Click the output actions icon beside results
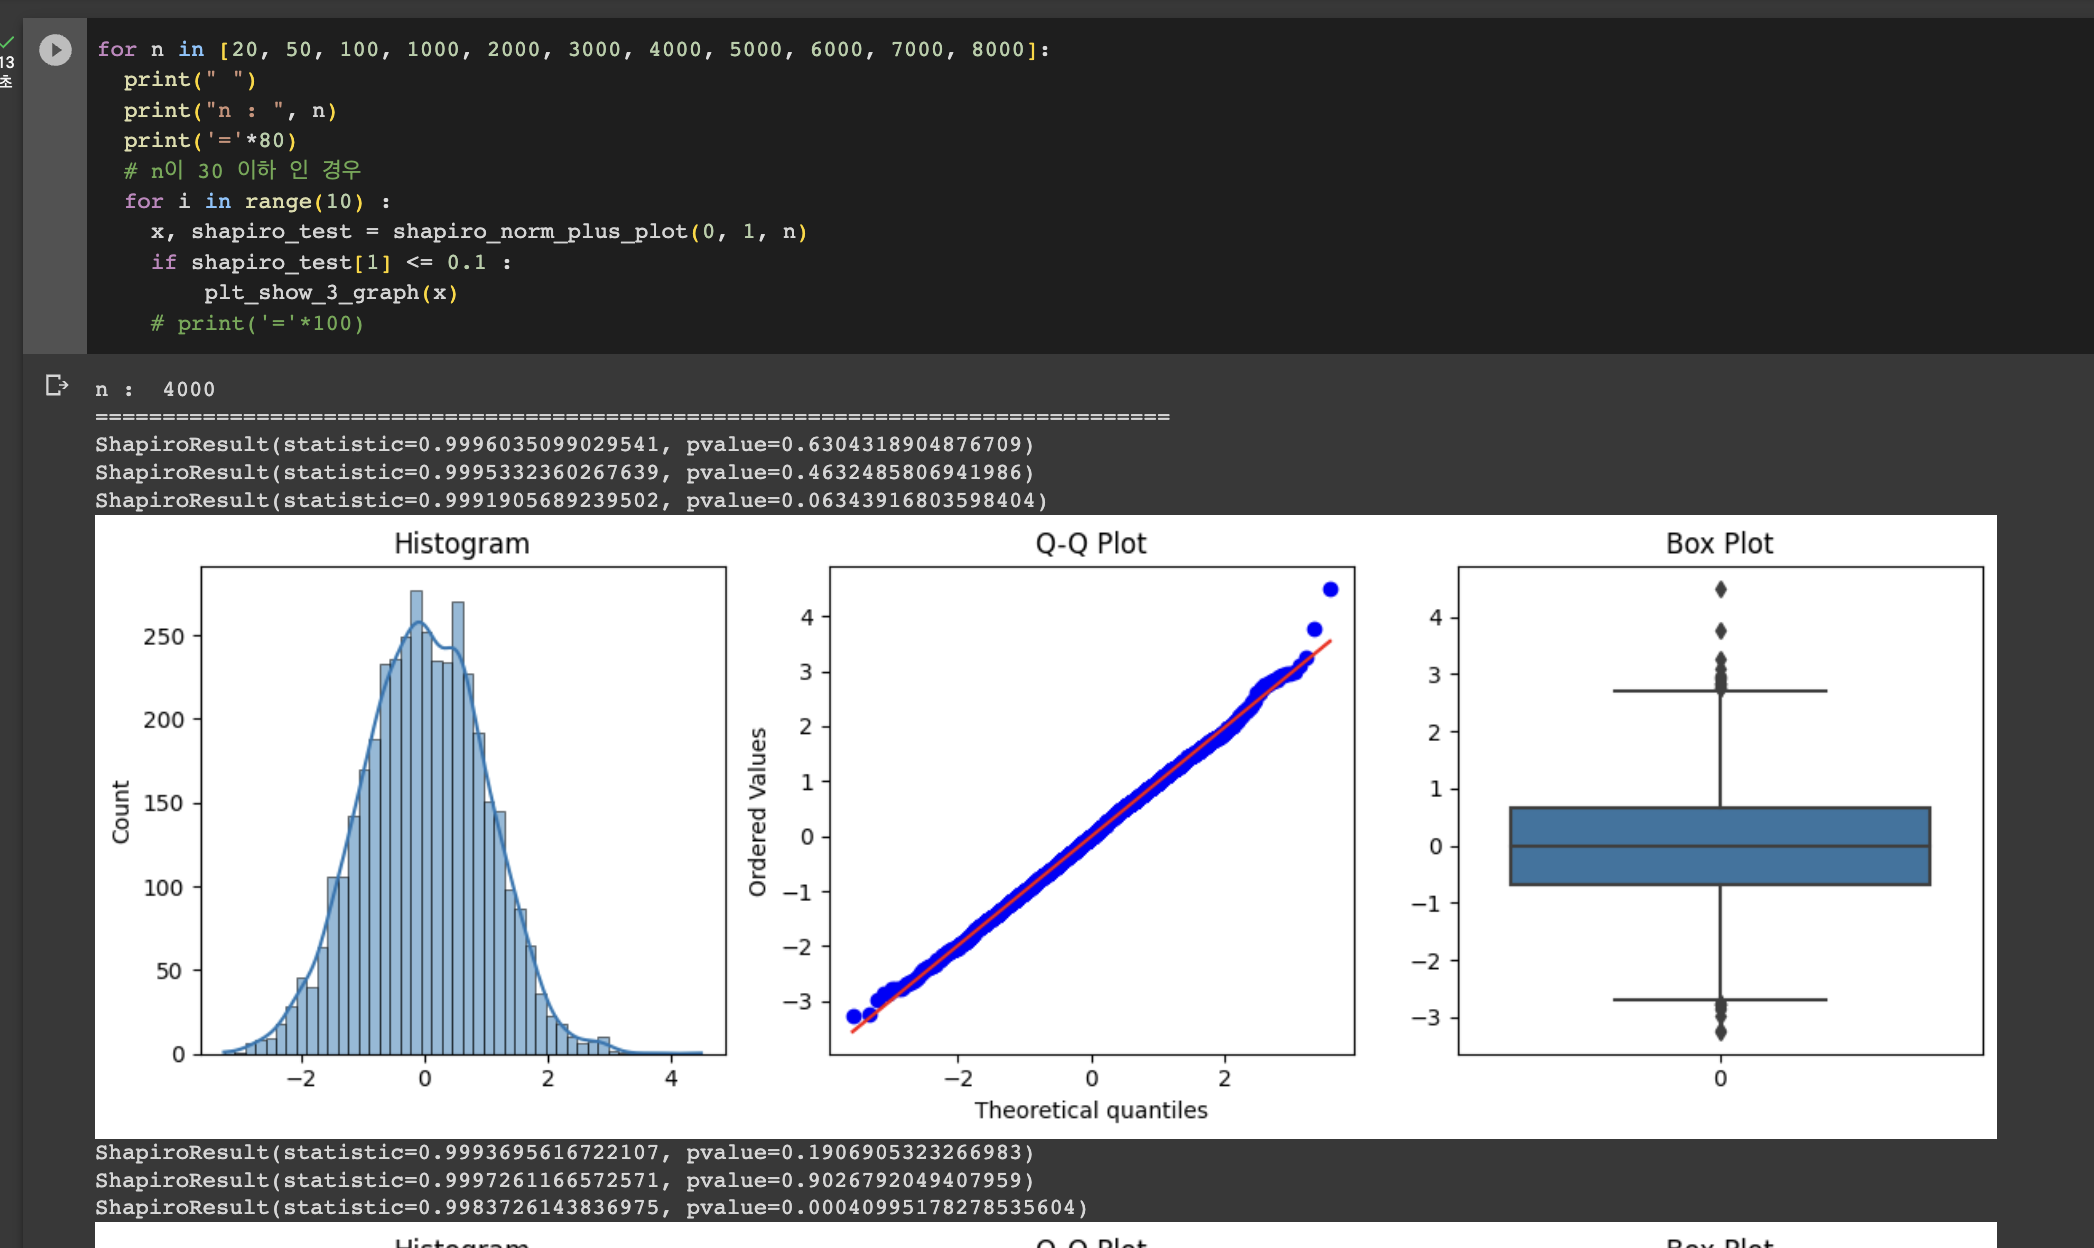 click(56, 385)
